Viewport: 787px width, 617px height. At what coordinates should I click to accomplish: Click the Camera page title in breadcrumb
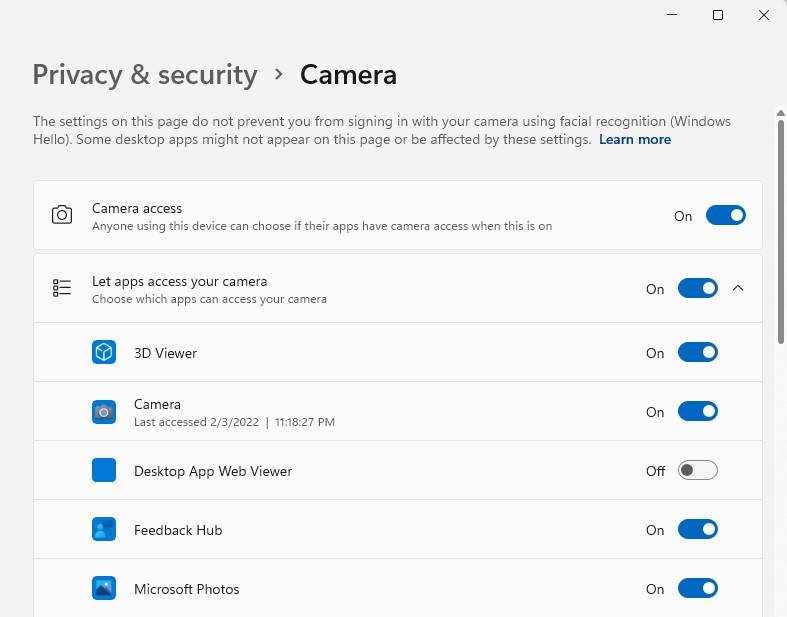[x=348, y=75]
